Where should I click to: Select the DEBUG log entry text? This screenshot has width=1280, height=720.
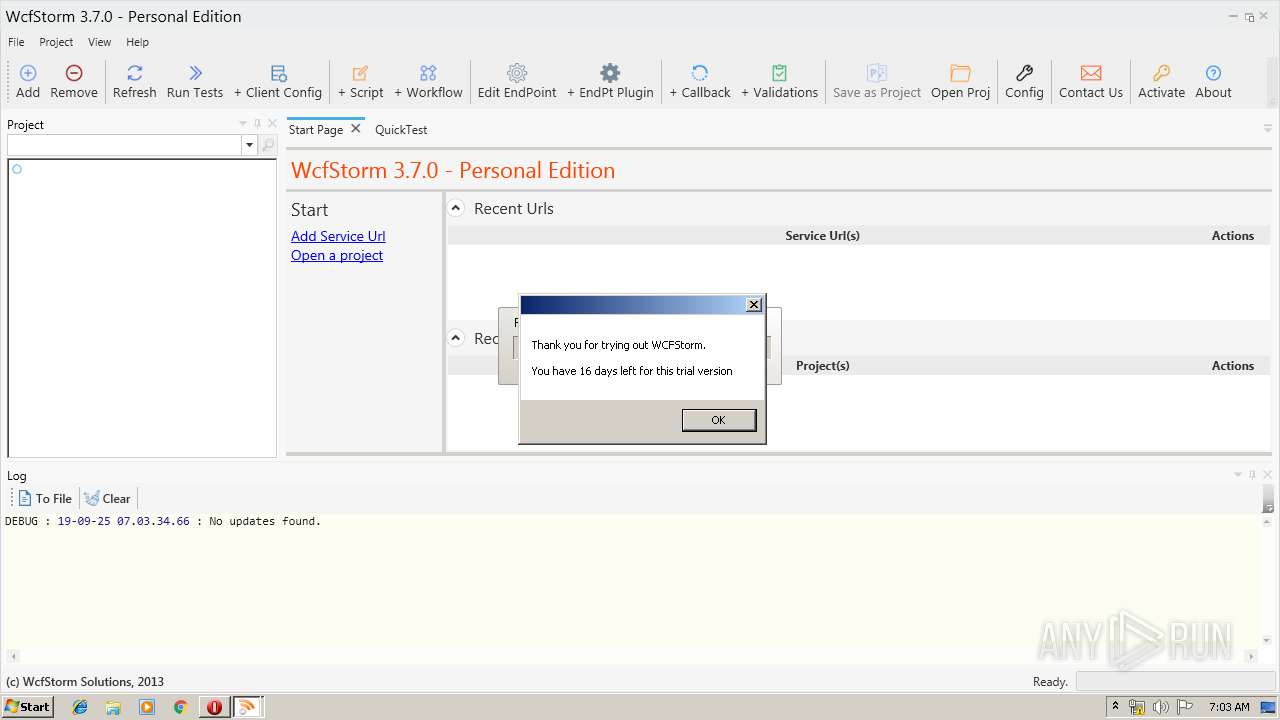point(163,521)
